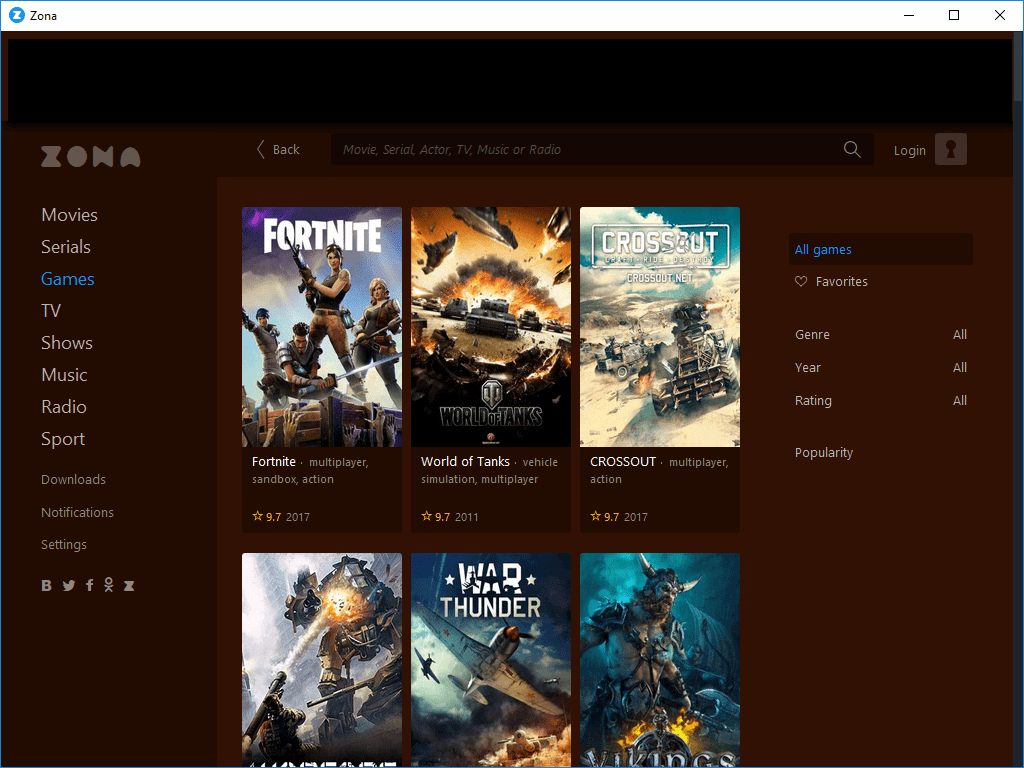
Task: Click the magnifying glass search icon
Action: click(852, 149)
